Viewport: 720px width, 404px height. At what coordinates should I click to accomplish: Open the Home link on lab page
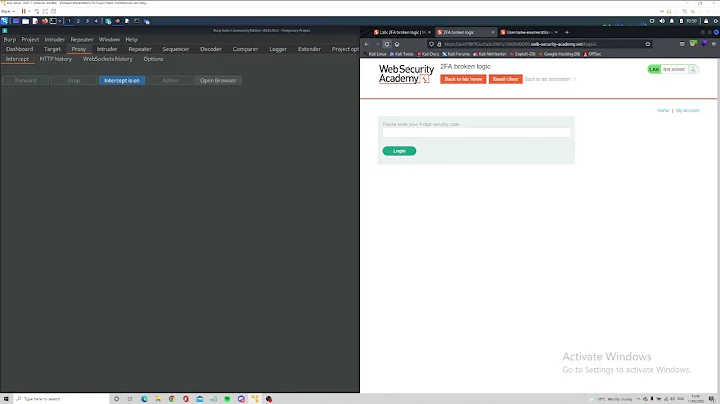click(x=663, y=111)
